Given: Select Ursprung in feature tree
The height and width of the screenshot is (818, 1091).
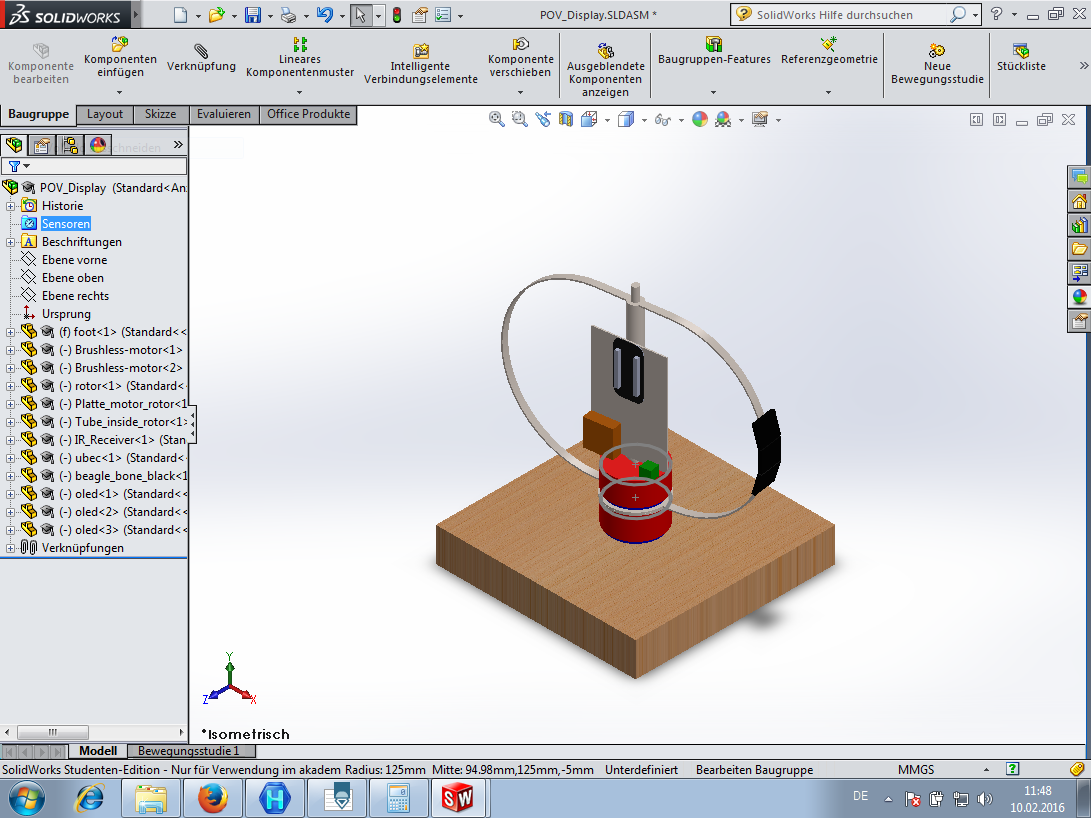Looking at the screenshot, I should 66,314.
